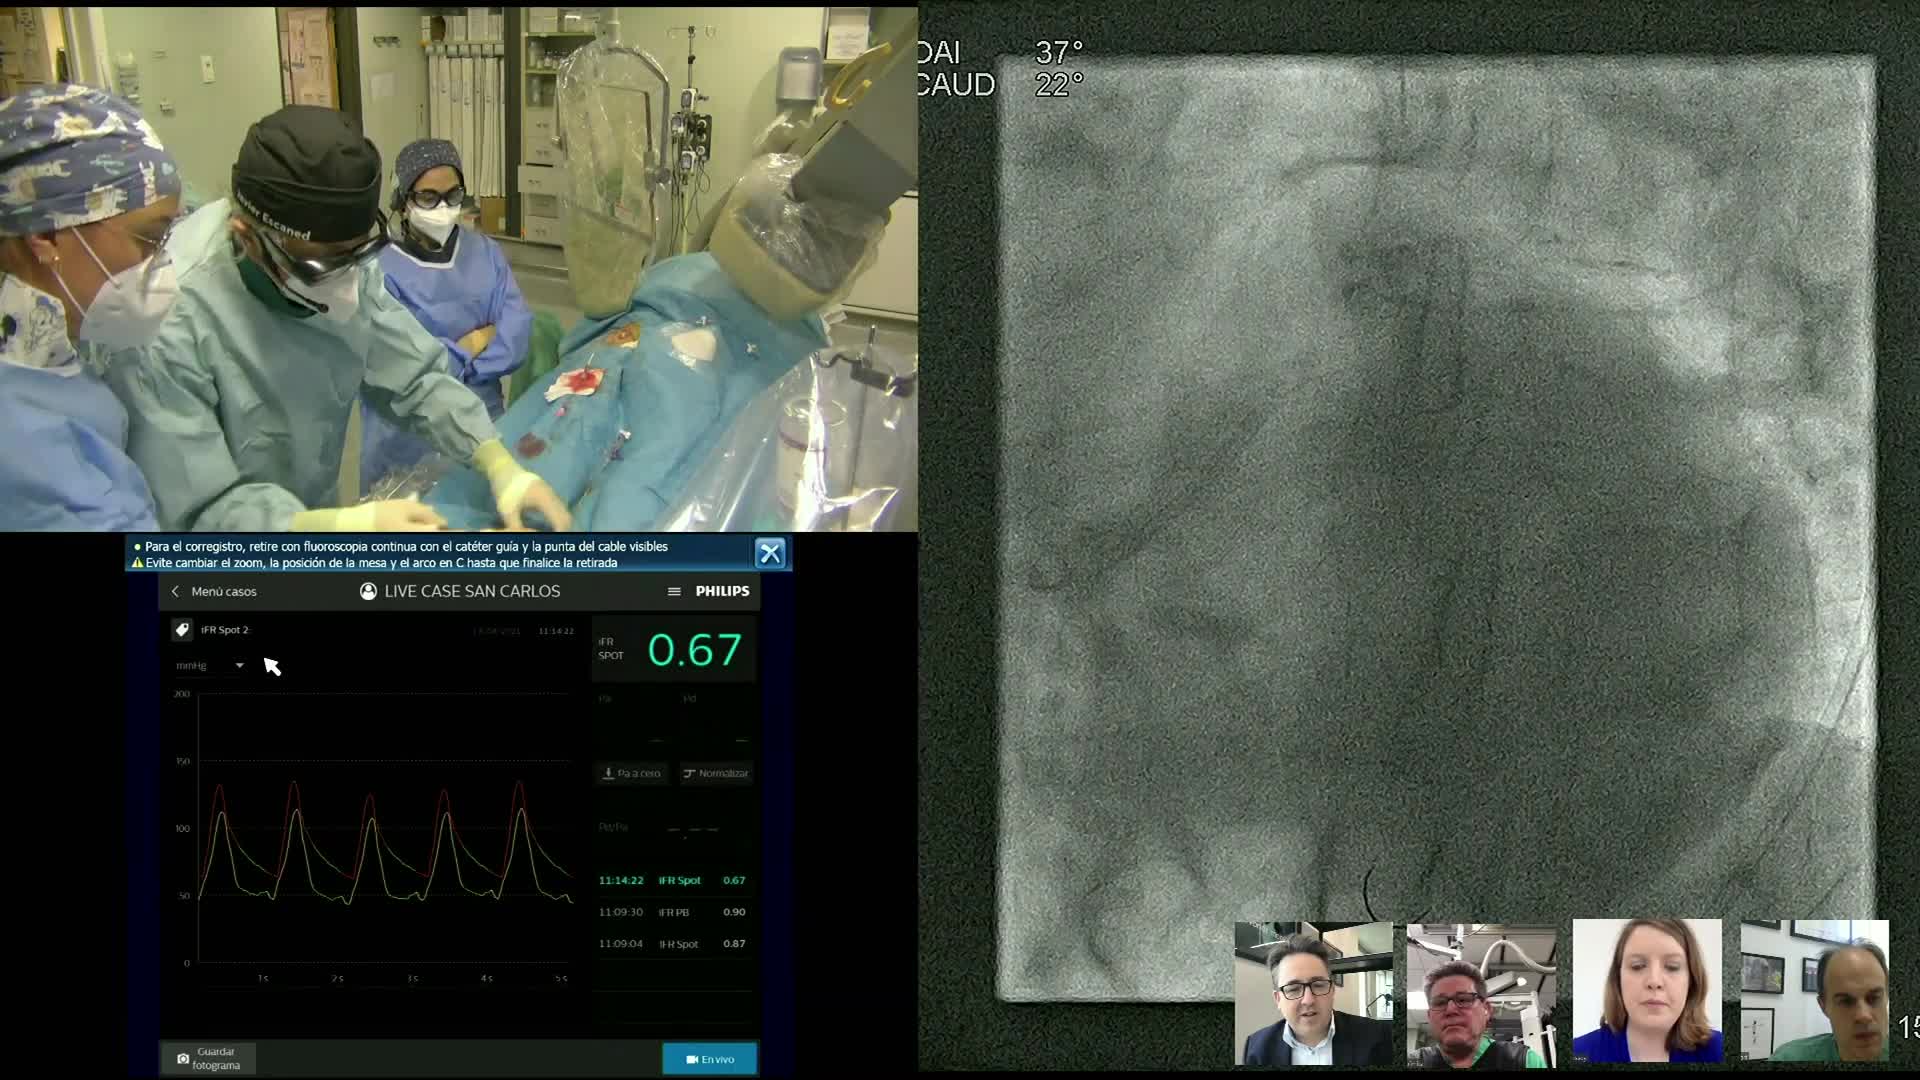Image resolution: width=1920 pixels, height=1080 pixels.
Task: Click the LIVE CASE SAN CARLOS title
Action: coord(472,592)
